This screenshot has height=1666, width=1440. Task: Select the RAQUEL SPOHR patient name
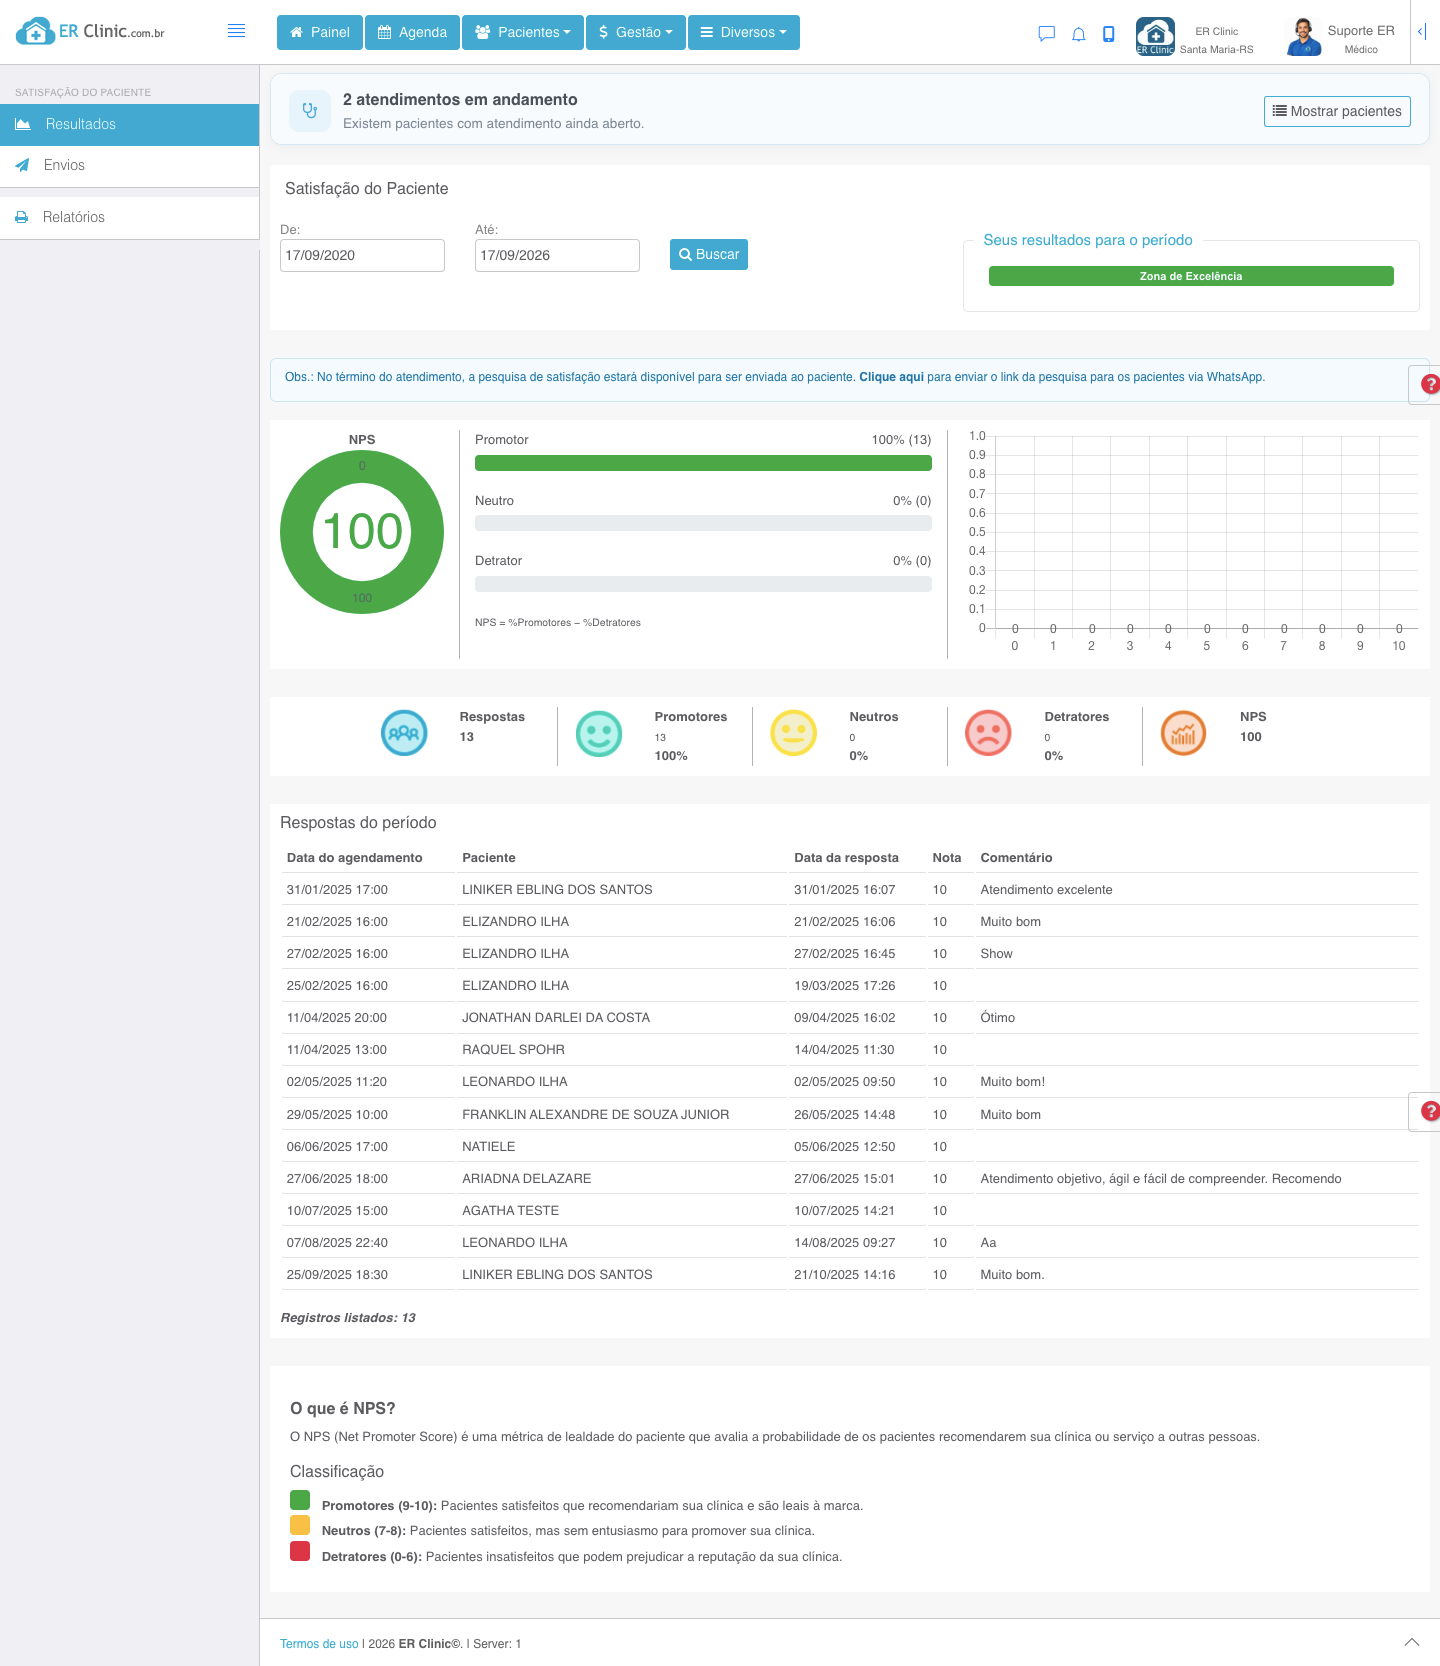click(x=513, y=1050)
